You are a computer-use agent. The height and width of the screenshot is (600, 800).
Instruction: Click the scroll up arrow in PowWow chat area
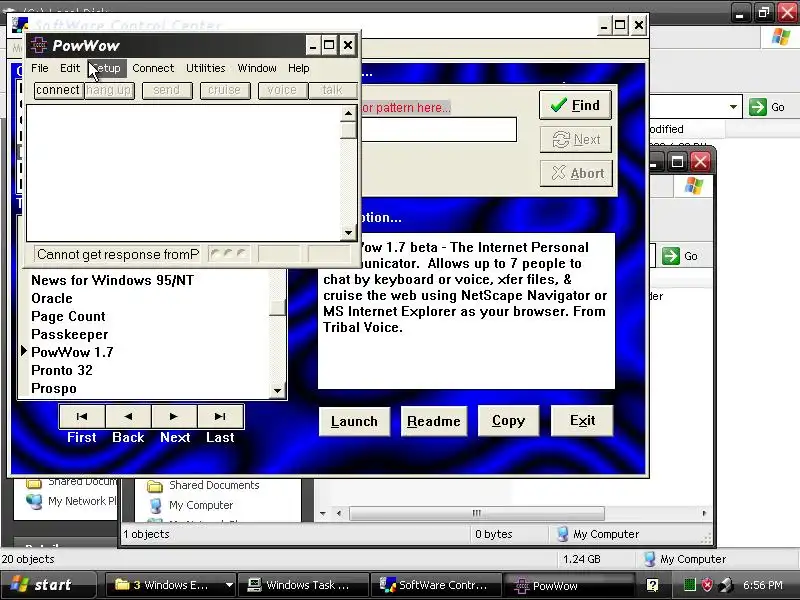(348, 113)
